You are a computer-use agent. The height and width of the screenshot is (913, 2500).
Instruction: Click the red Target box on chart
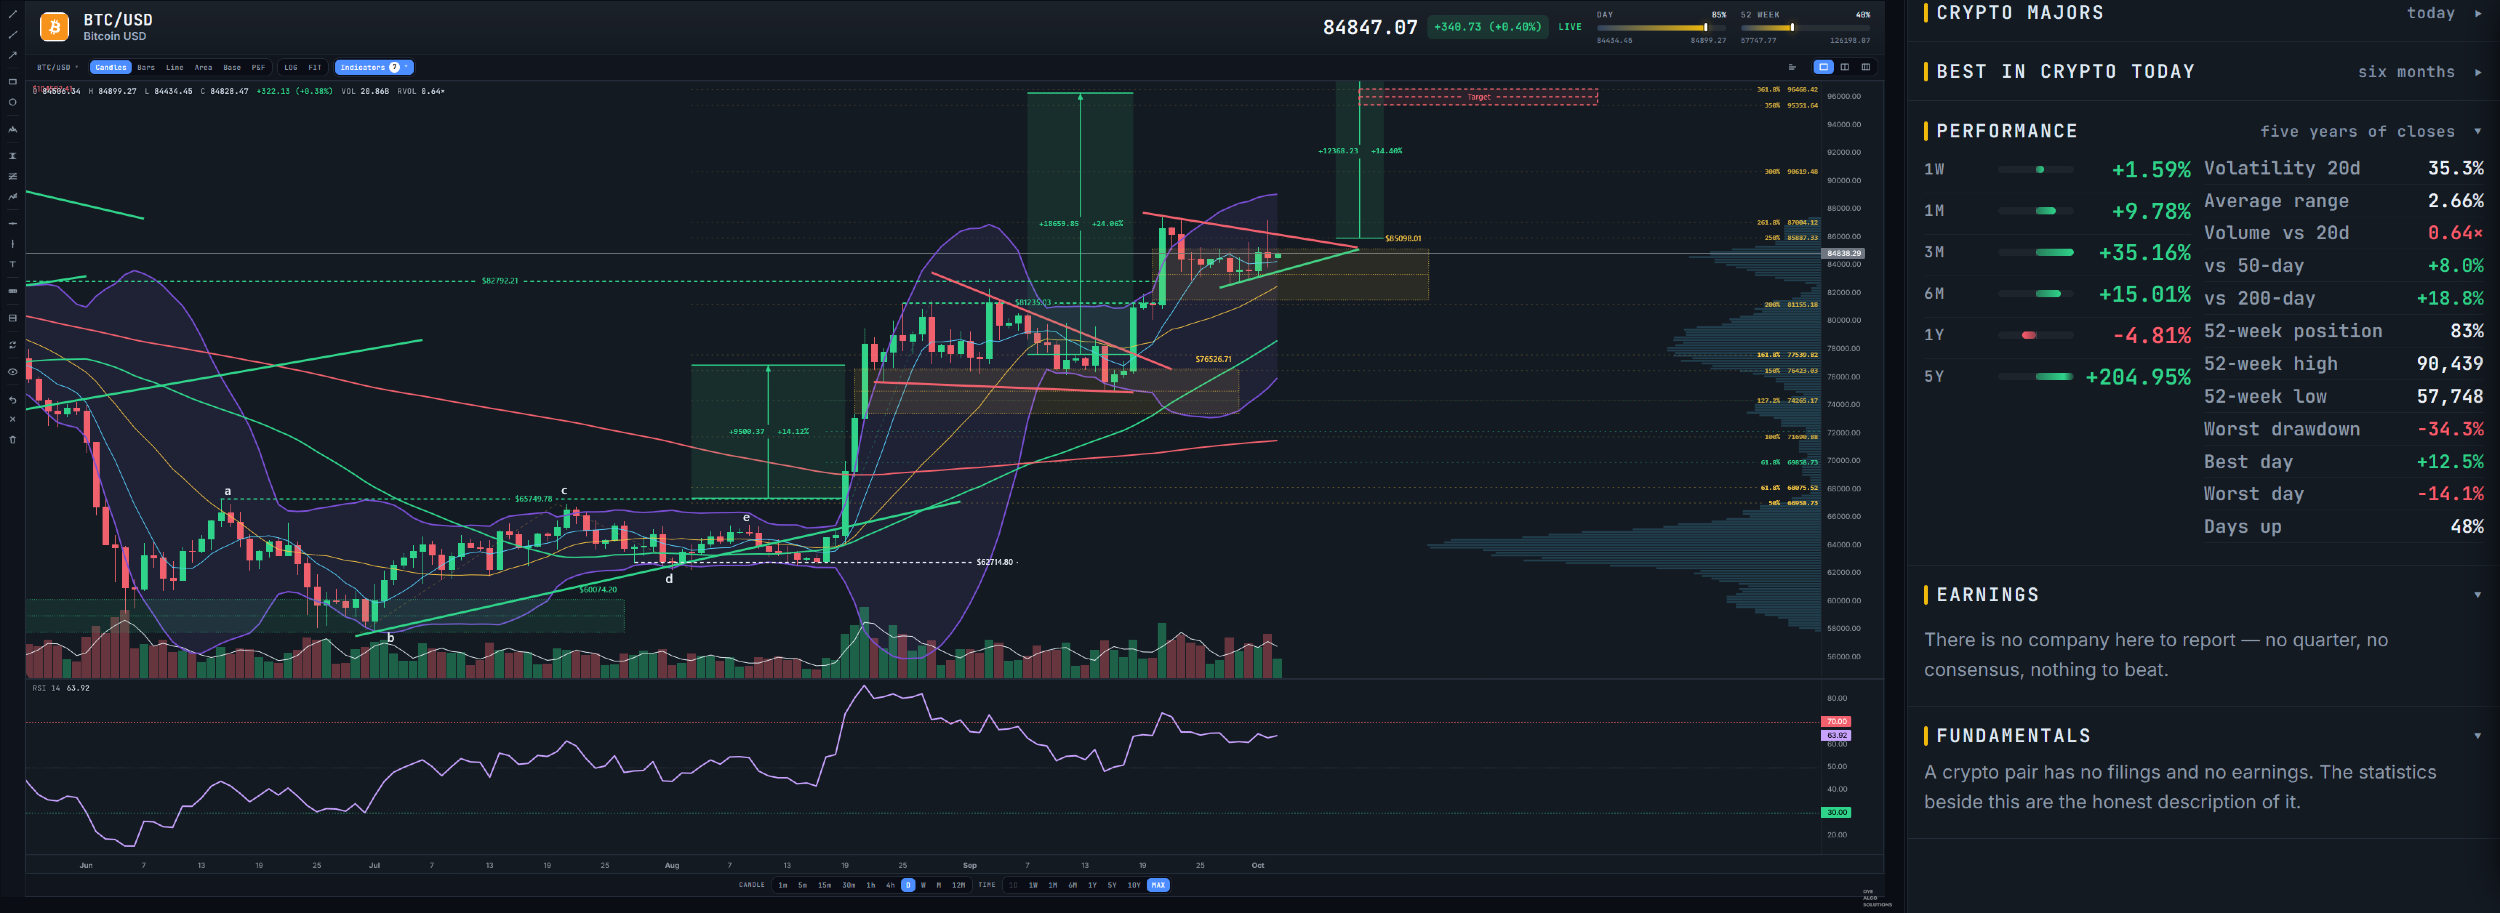(x=1478, y=97)
